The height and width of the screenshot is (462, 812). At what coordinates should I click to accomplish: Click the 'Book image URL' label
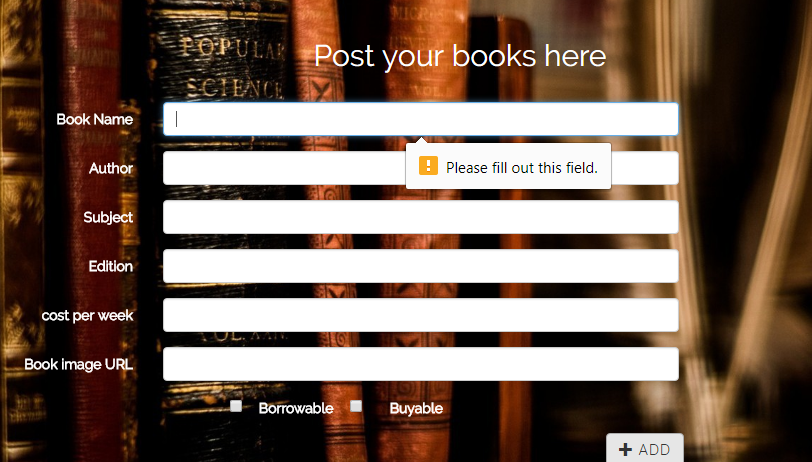pos(79,364)
